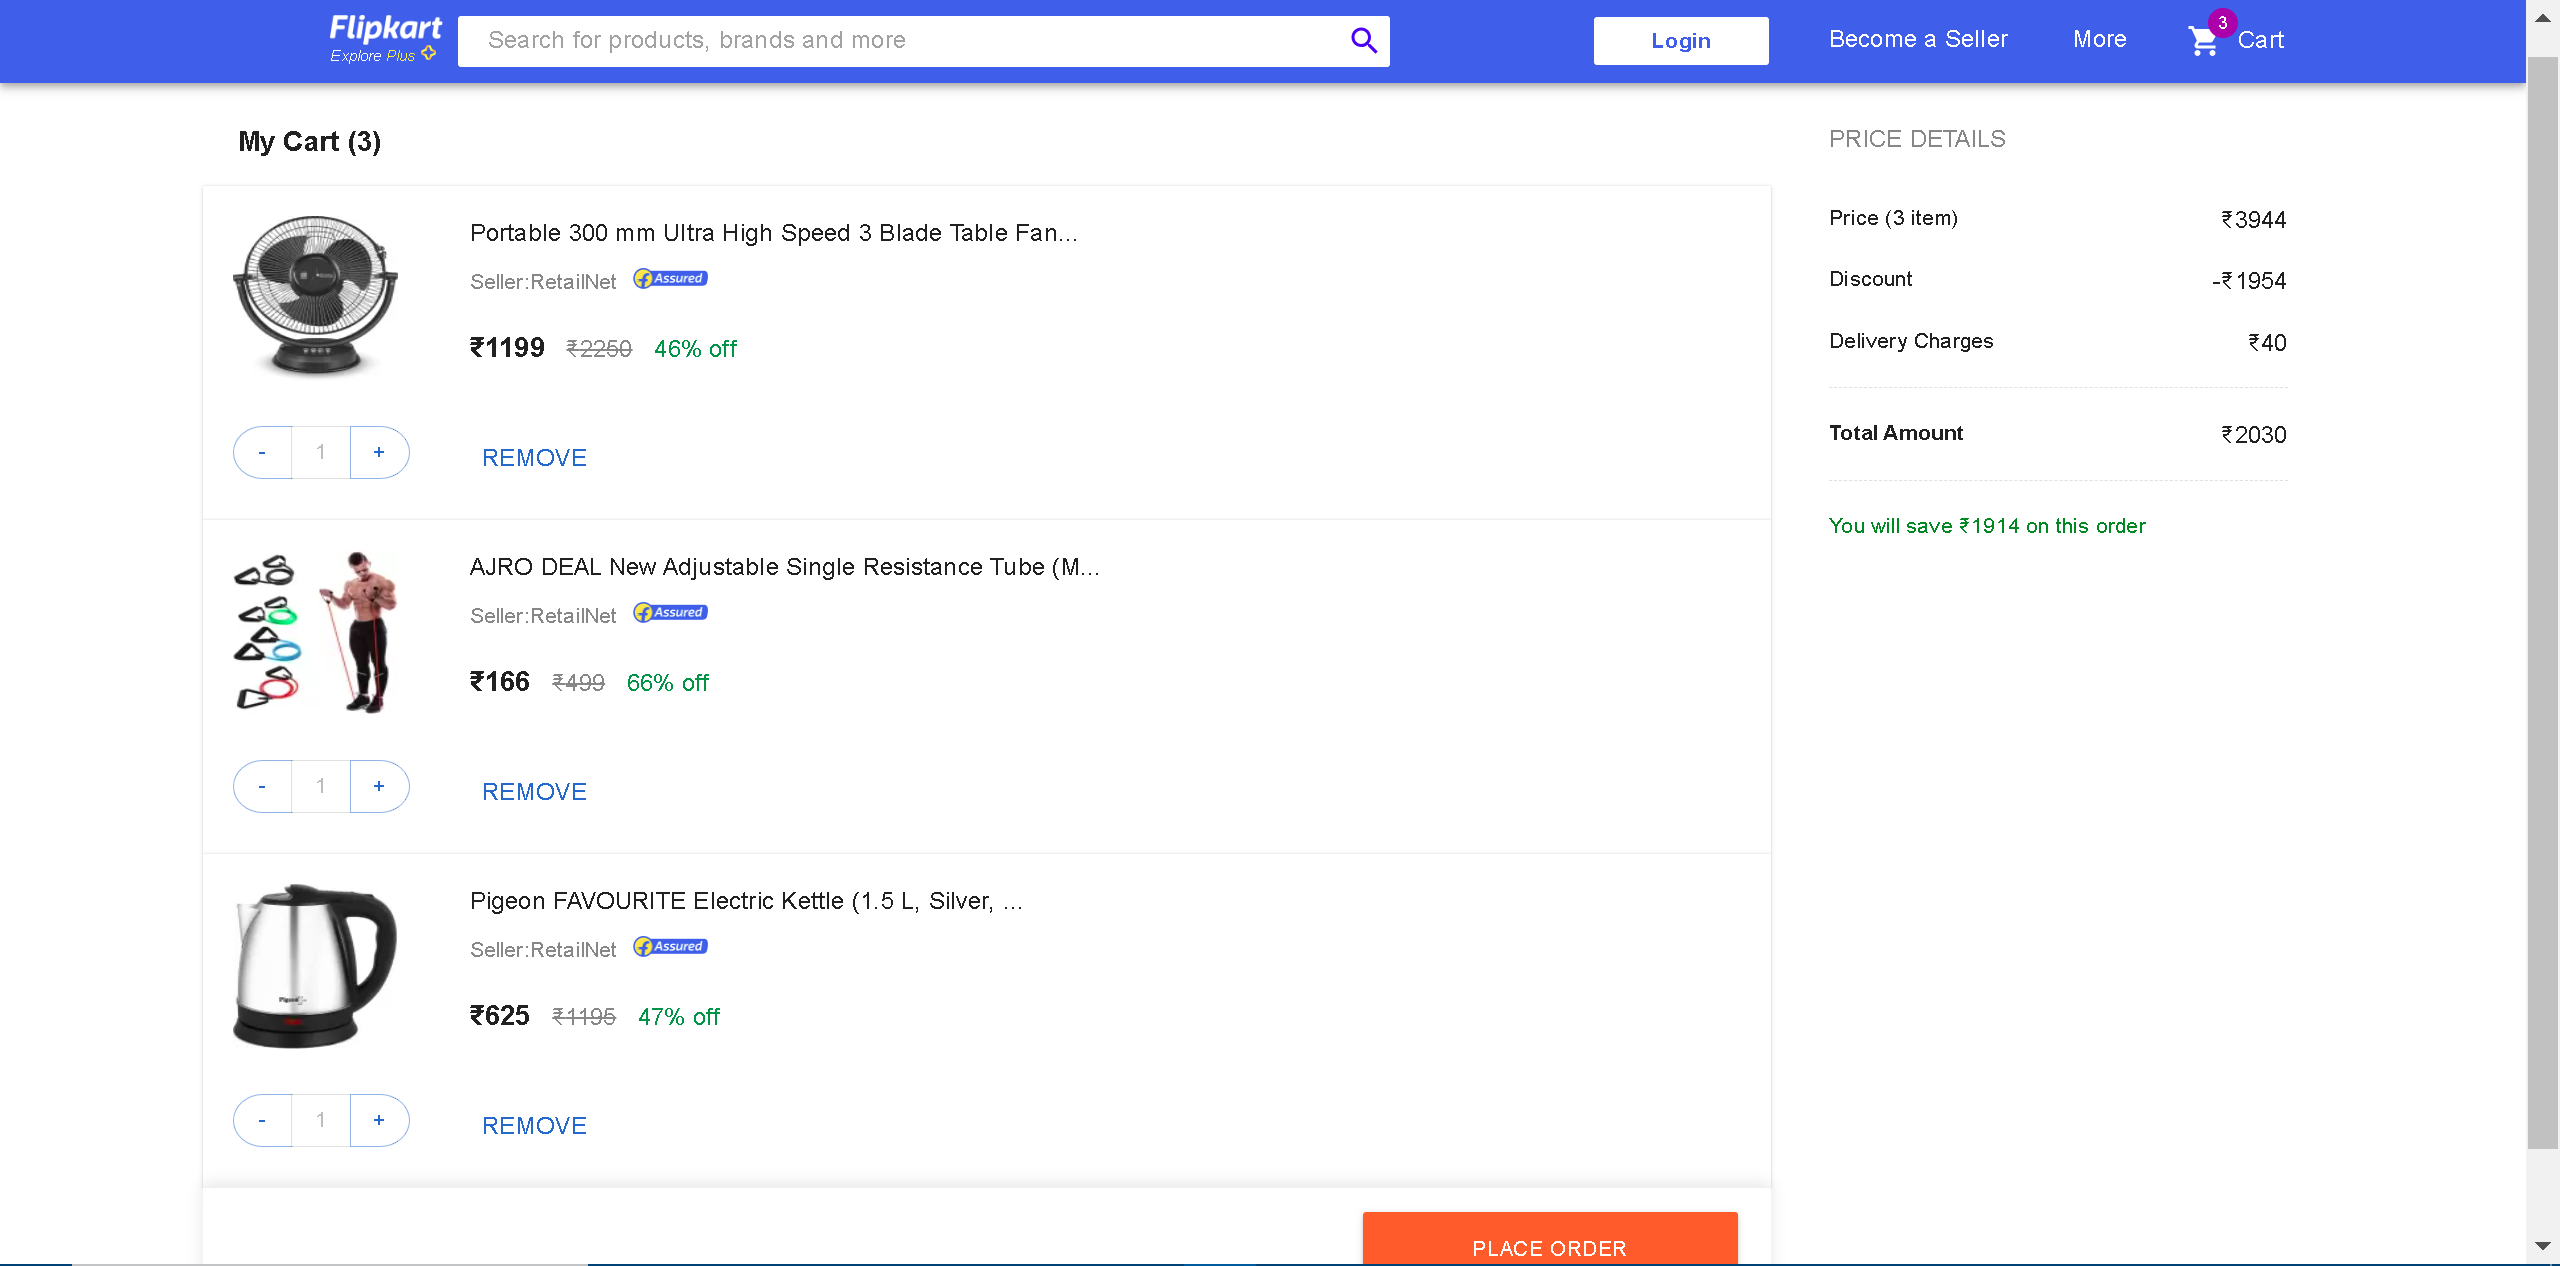Increase Electric Kettle quantity
This screenshot has height=1266, width=2560.
(379, 1121)
